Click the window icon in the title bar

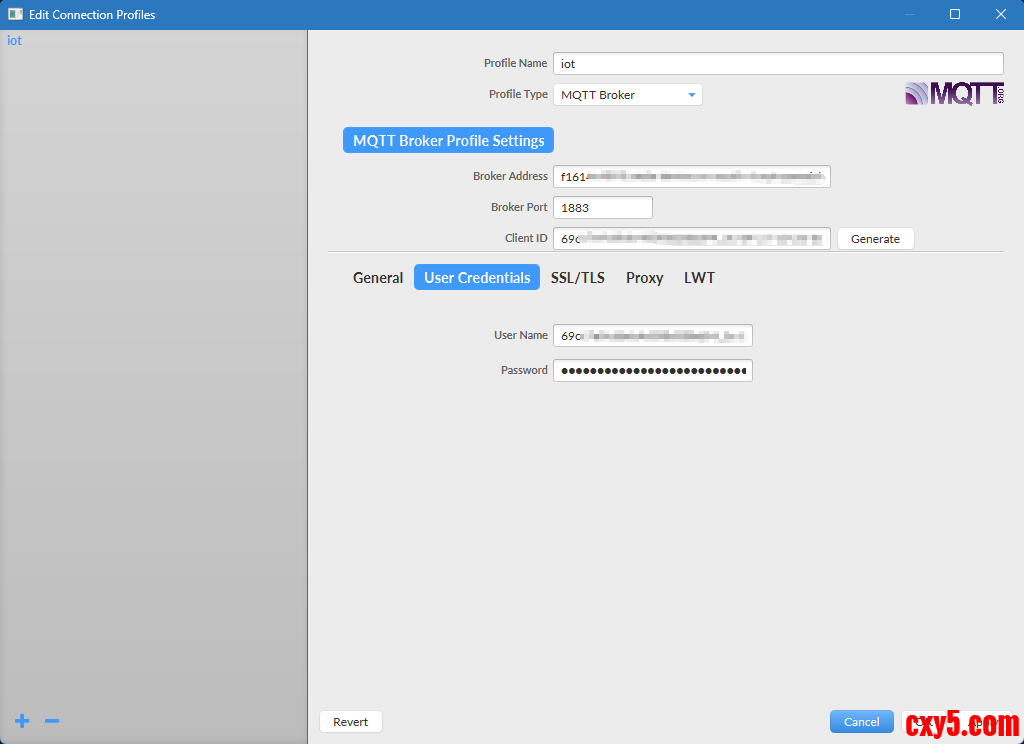[x=15, y=14]
